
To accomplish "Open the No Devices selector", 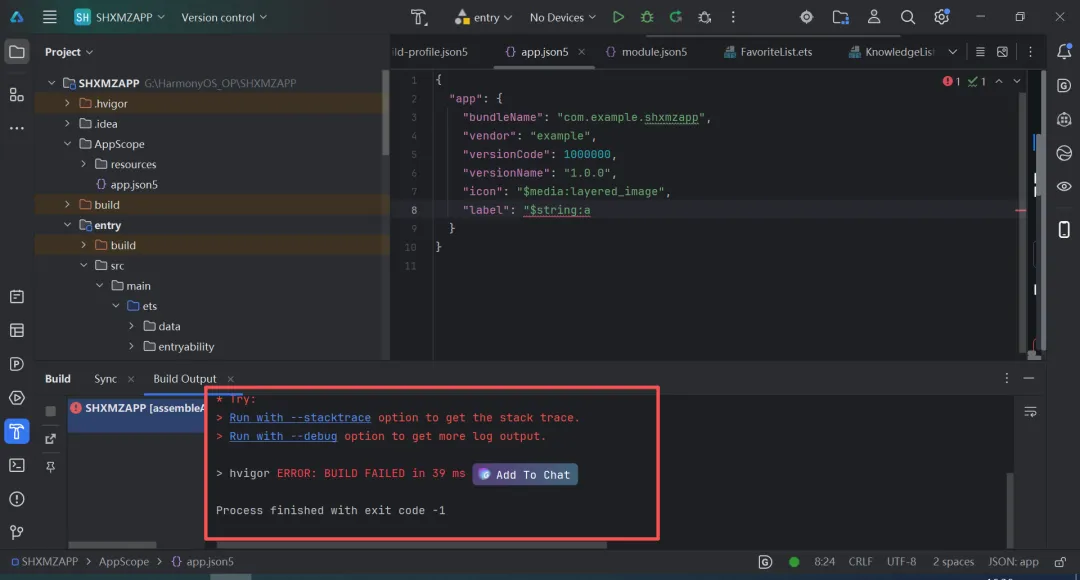I will (562, 17).
